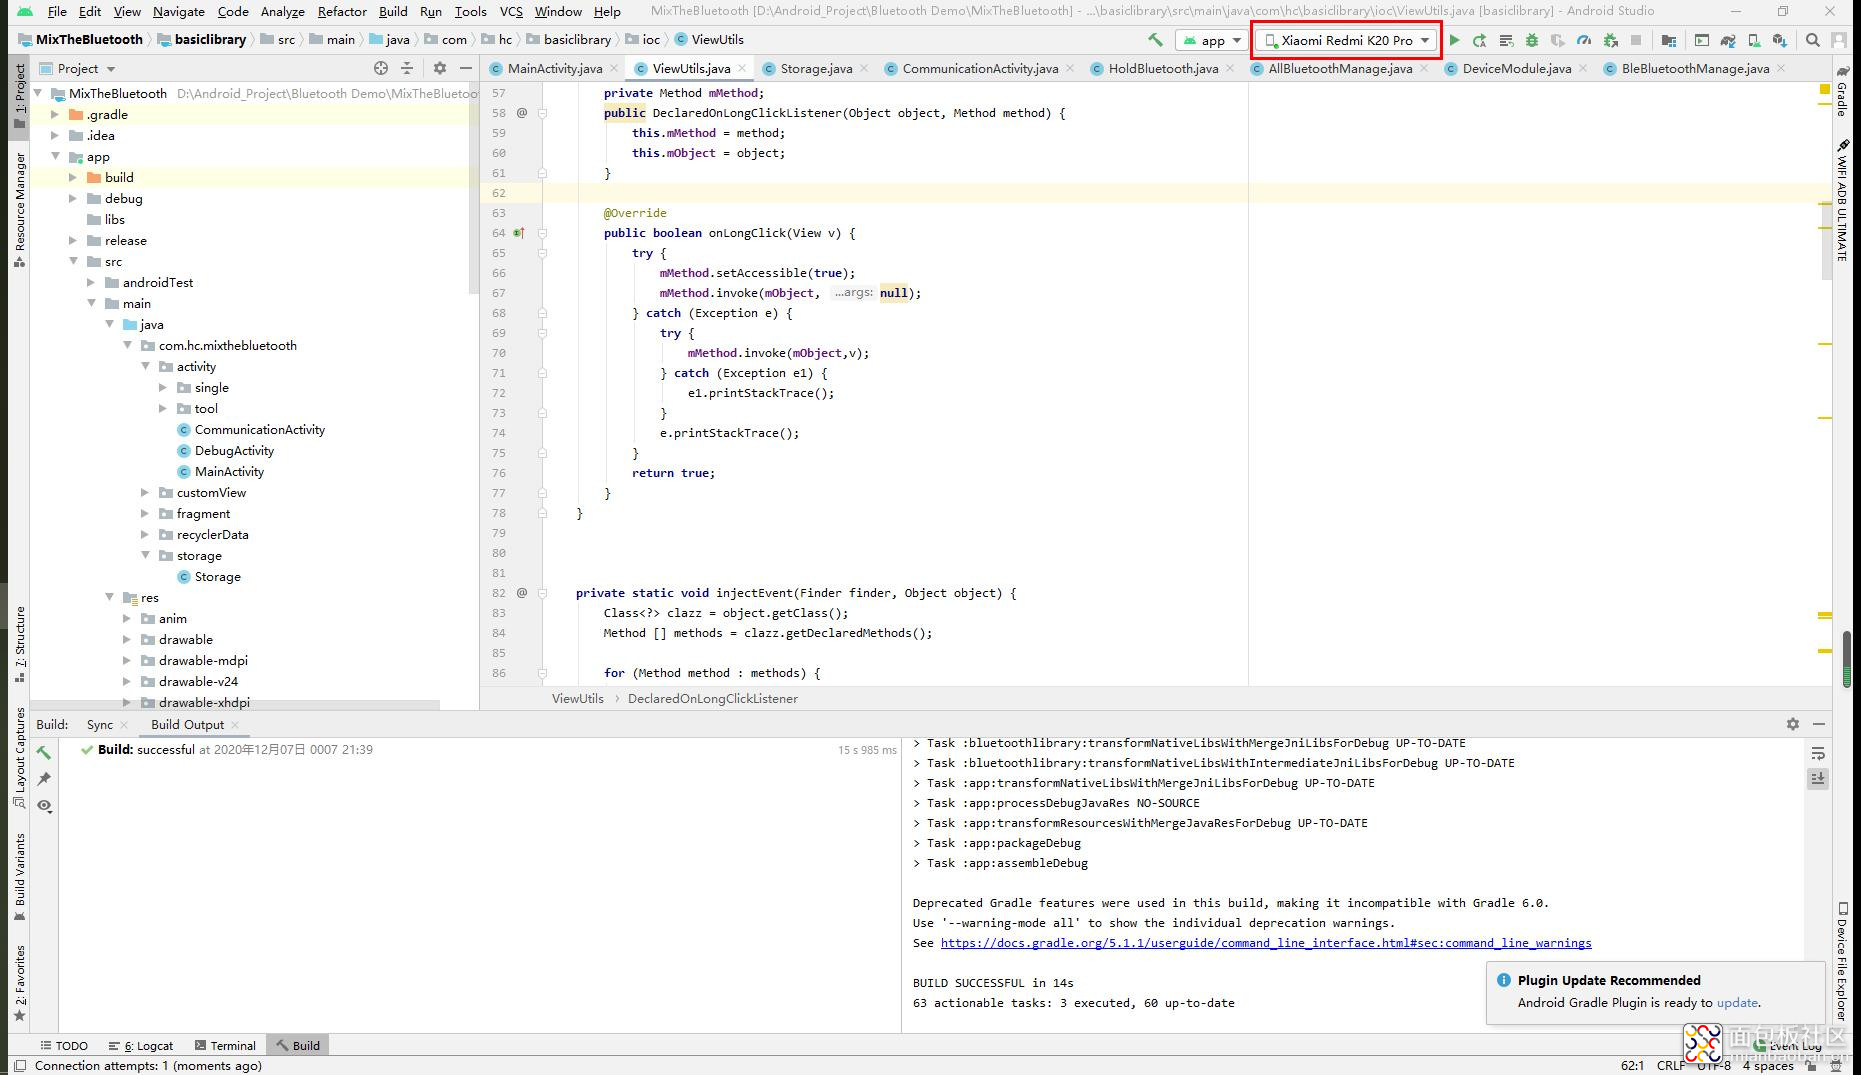Run the app with the green play icon
Viewport: 1861px width, 1075px height.
click(x=1454, y=40)
